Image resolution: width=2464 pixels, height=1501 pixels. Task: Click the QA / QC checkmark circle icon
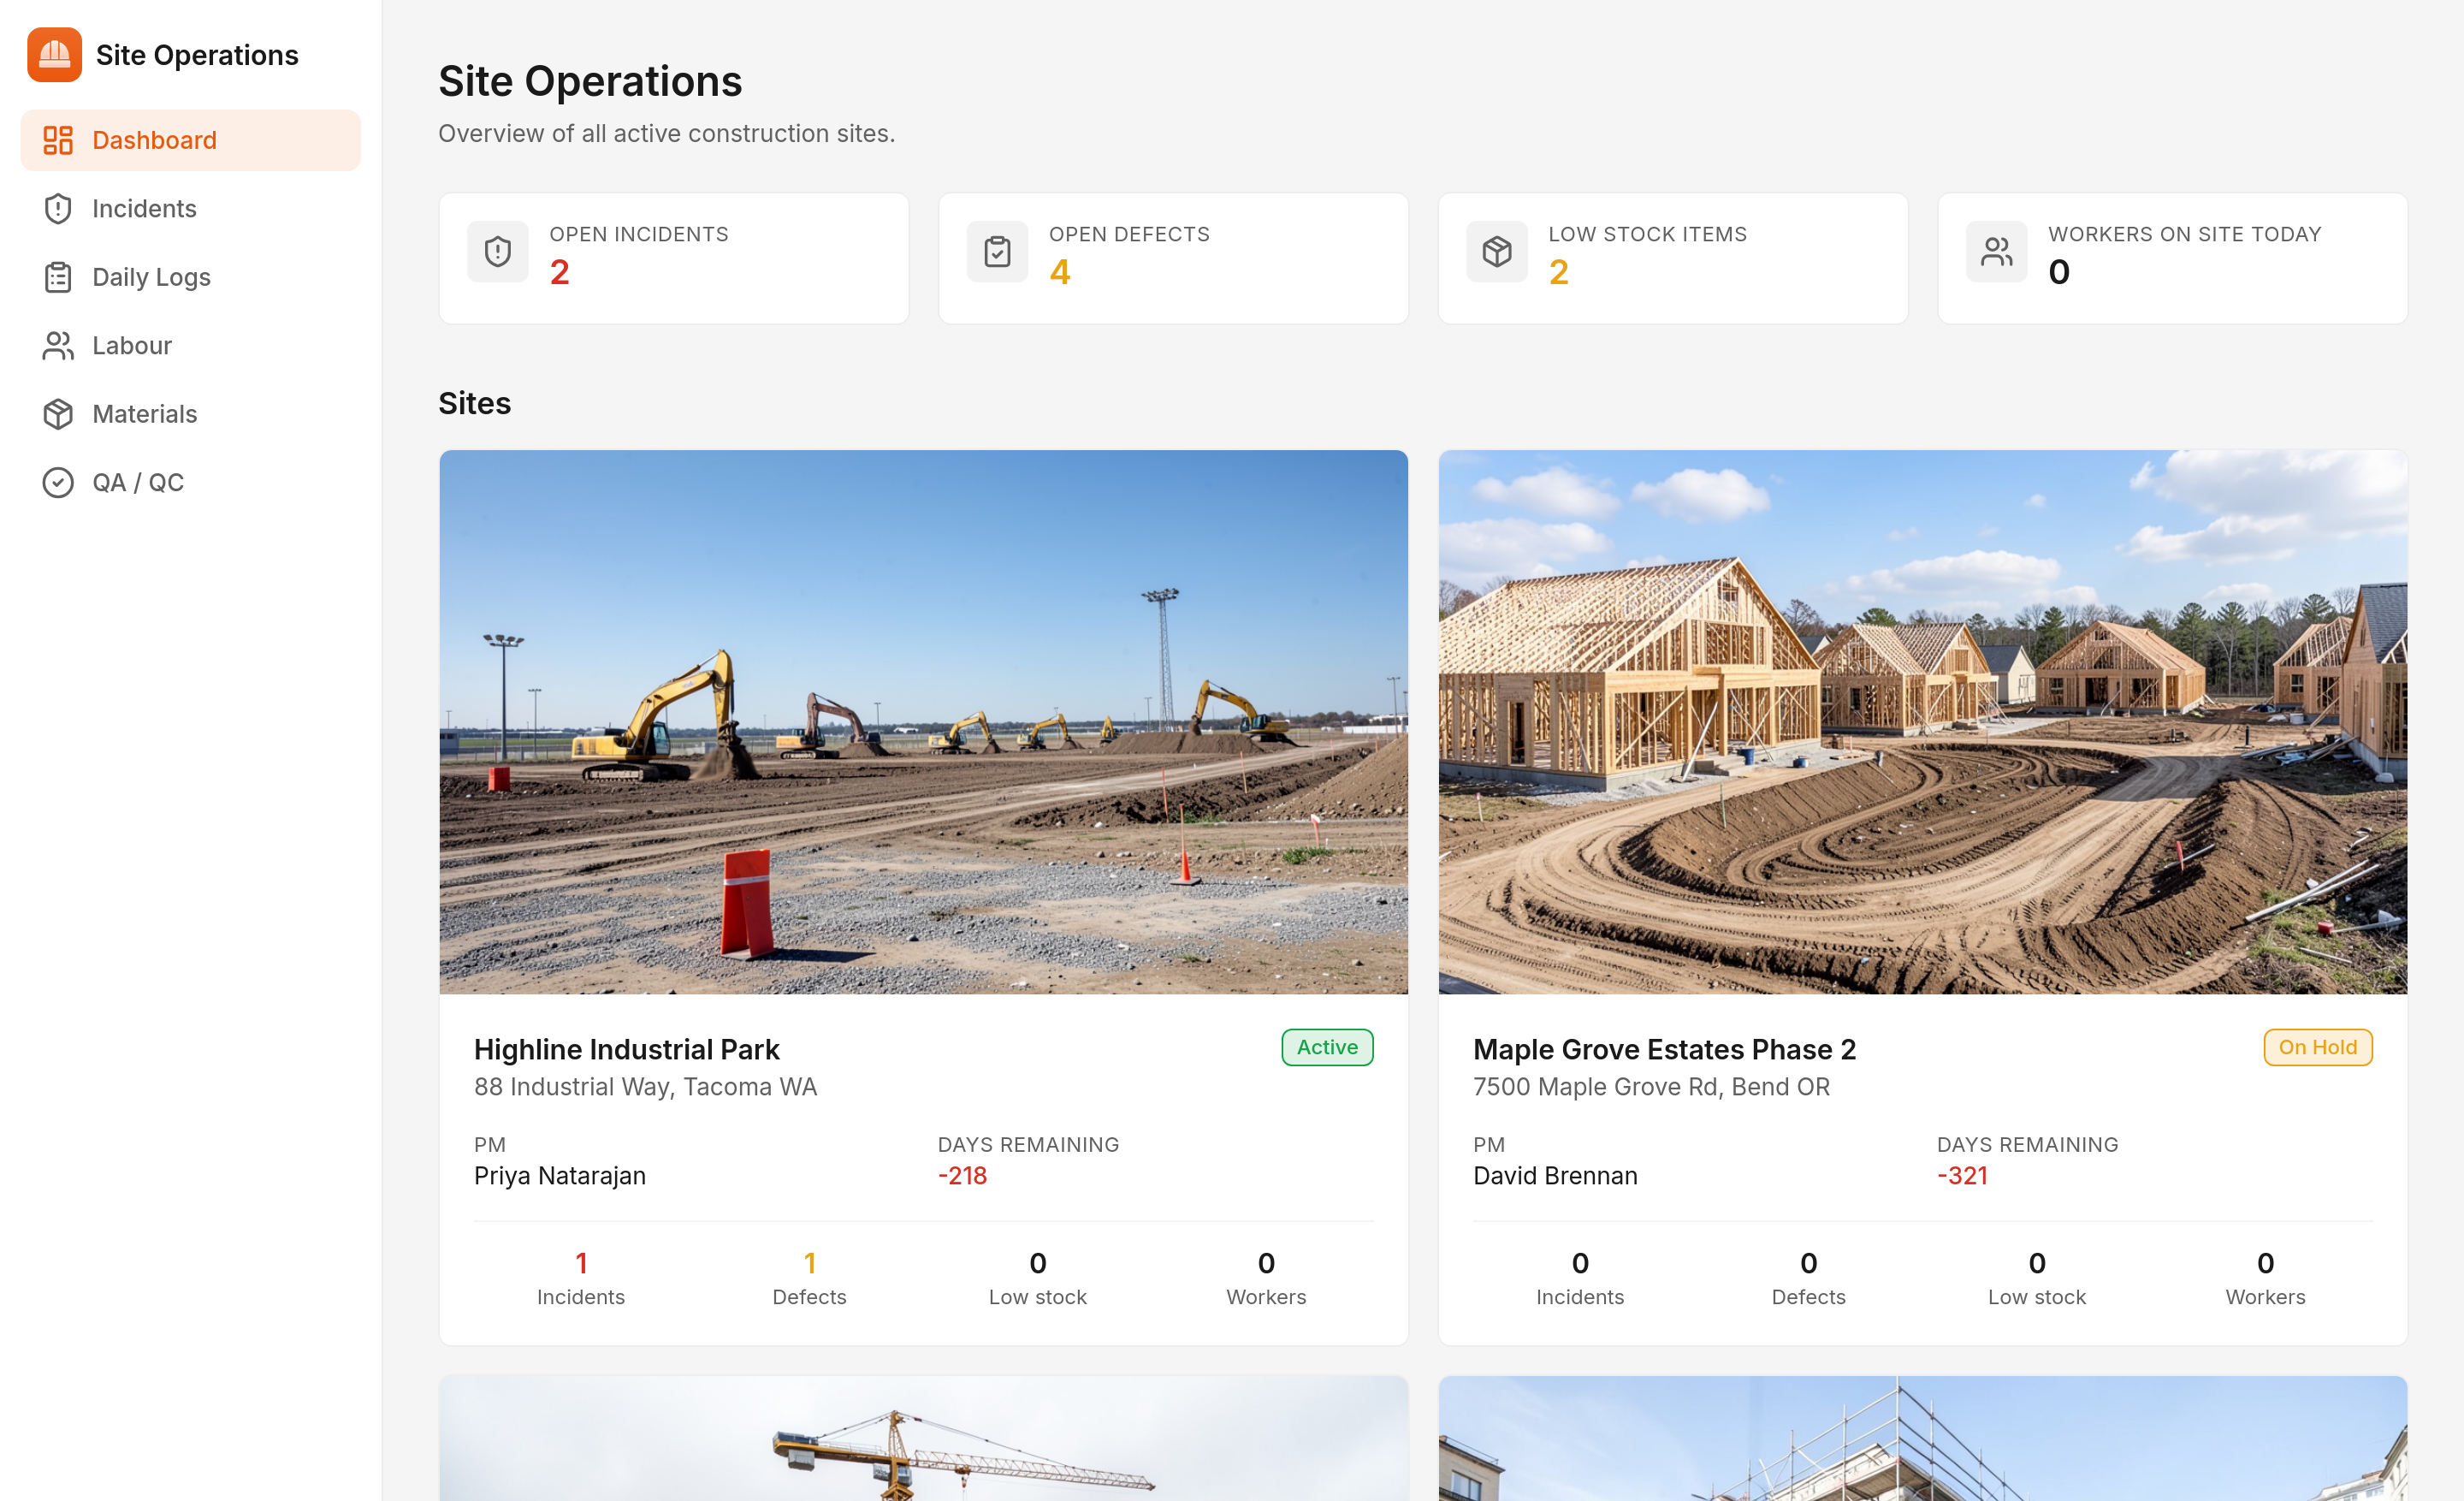[x=58, y=483]
